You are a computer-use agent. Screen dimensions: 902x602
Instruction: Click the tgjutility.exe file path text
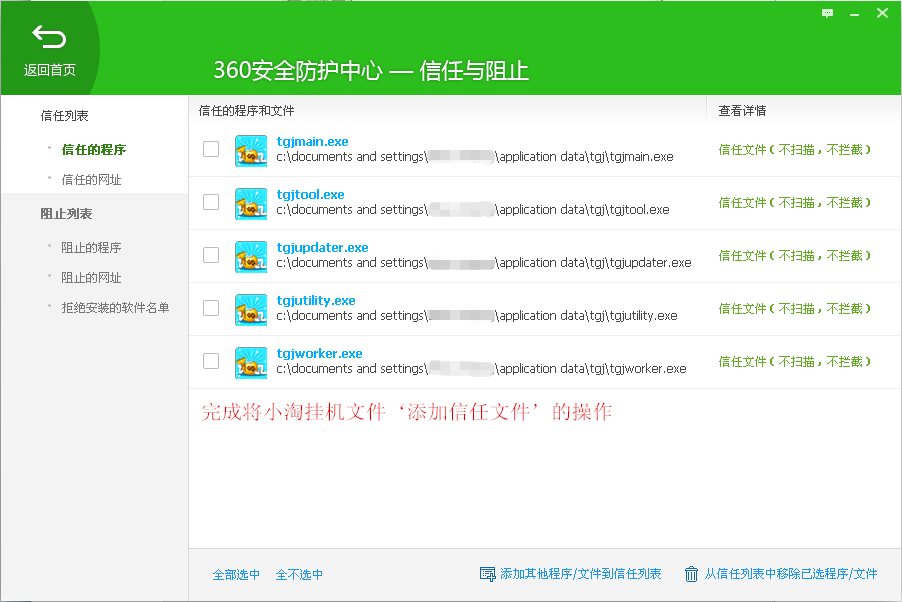(477, 315)
